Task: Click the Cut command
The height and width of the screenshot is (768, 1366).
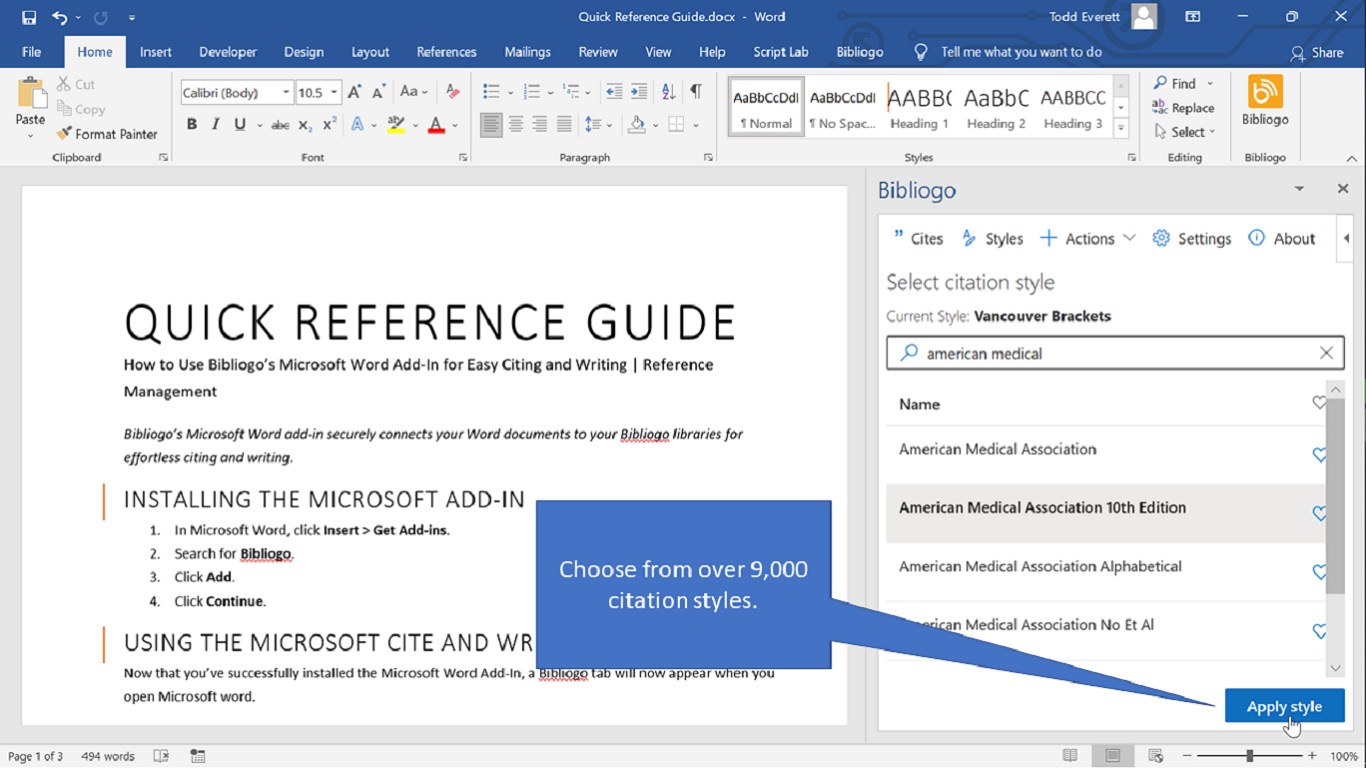Action: tap(76, 85)
